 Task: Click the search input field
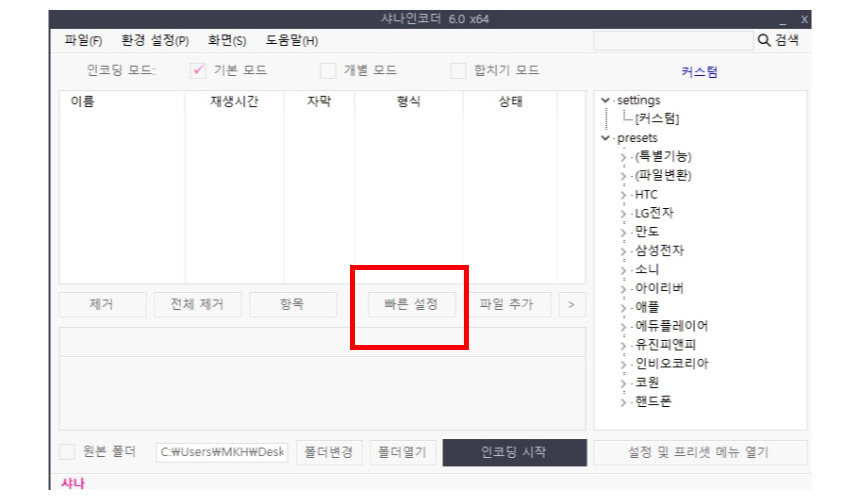(x=673, y=41)
